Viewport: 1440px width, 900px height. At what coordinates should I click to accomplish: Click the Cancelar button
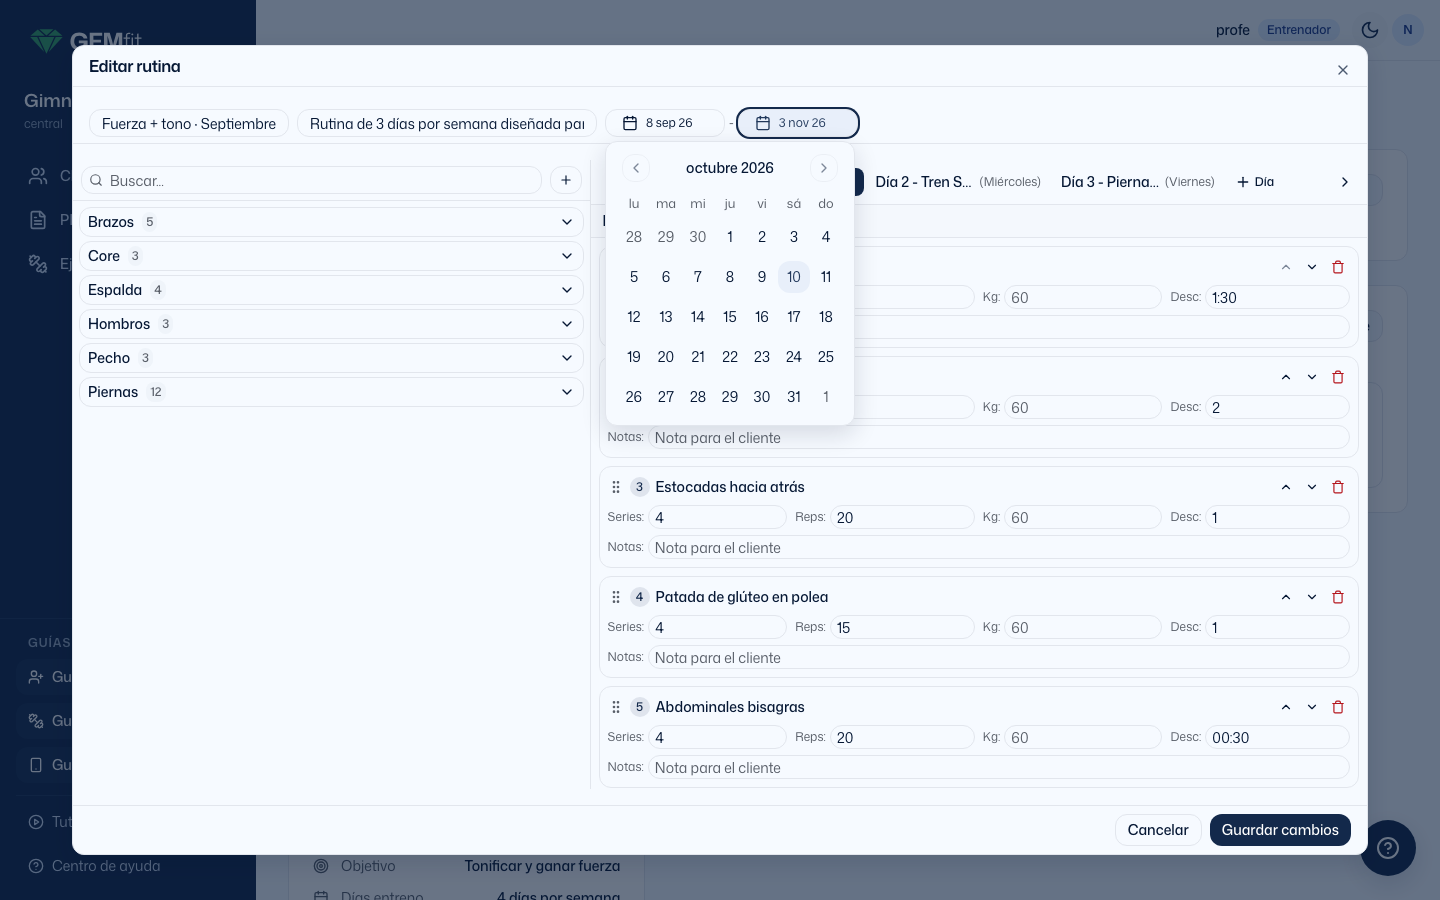(1158, 830)
